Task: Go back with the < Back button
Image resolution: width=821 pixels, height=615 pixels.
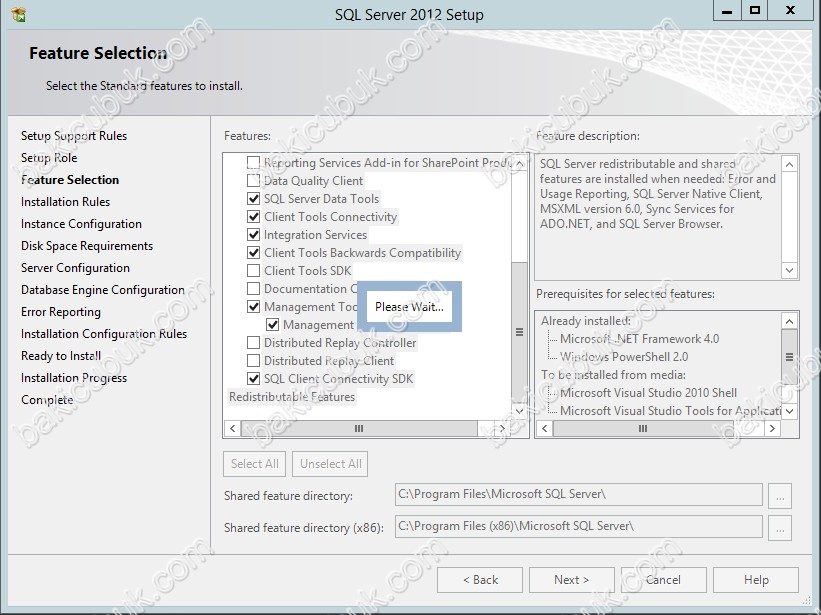Action: [480, 580]
